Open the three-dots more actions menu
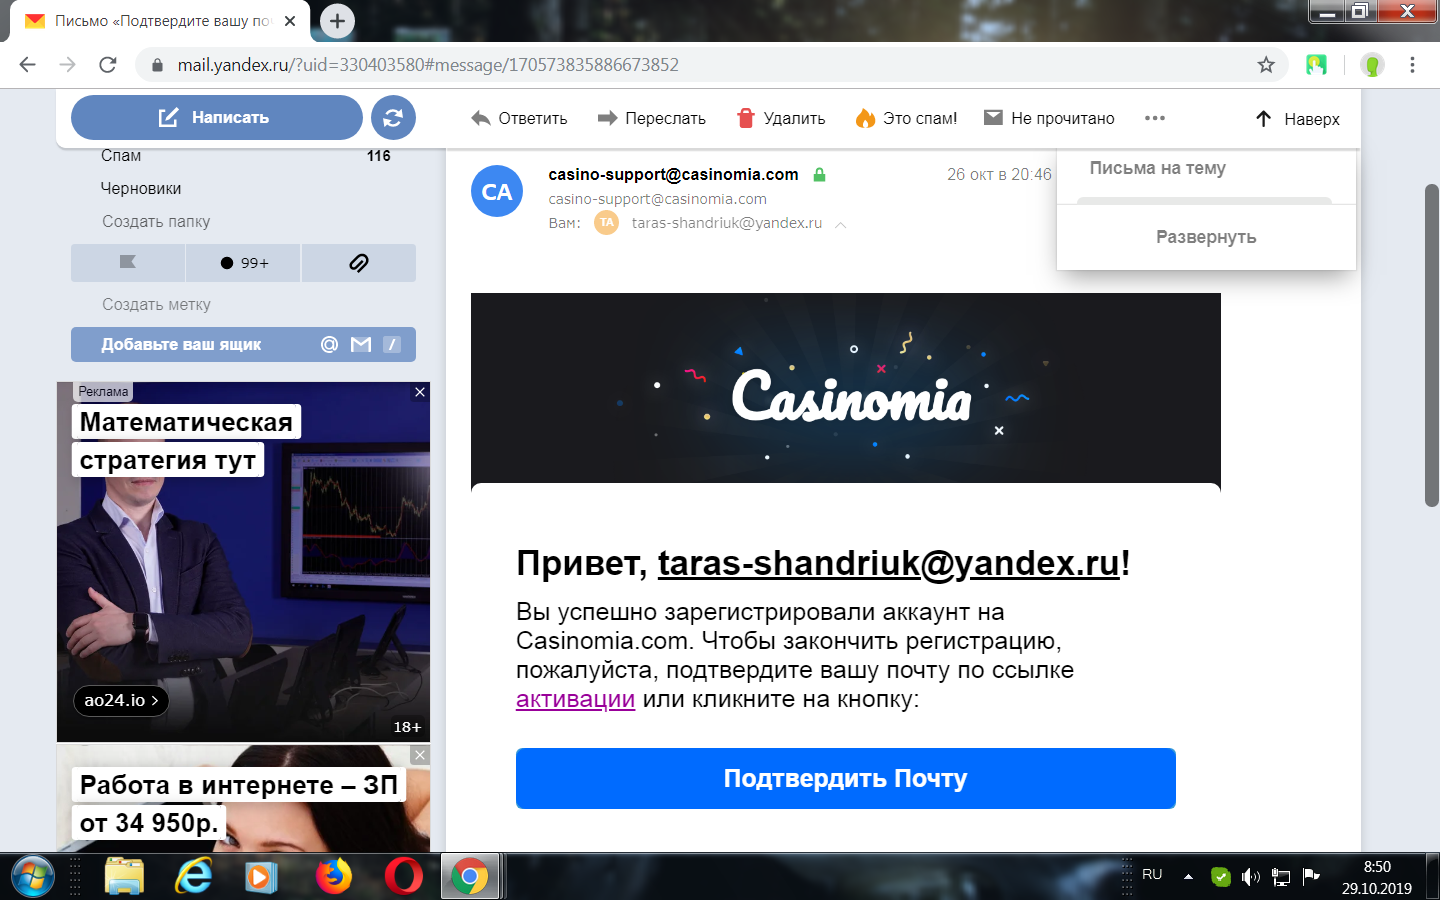The height and width of the screenshot is (900, 1440). pyautogui.click(x=1155, y=118)
